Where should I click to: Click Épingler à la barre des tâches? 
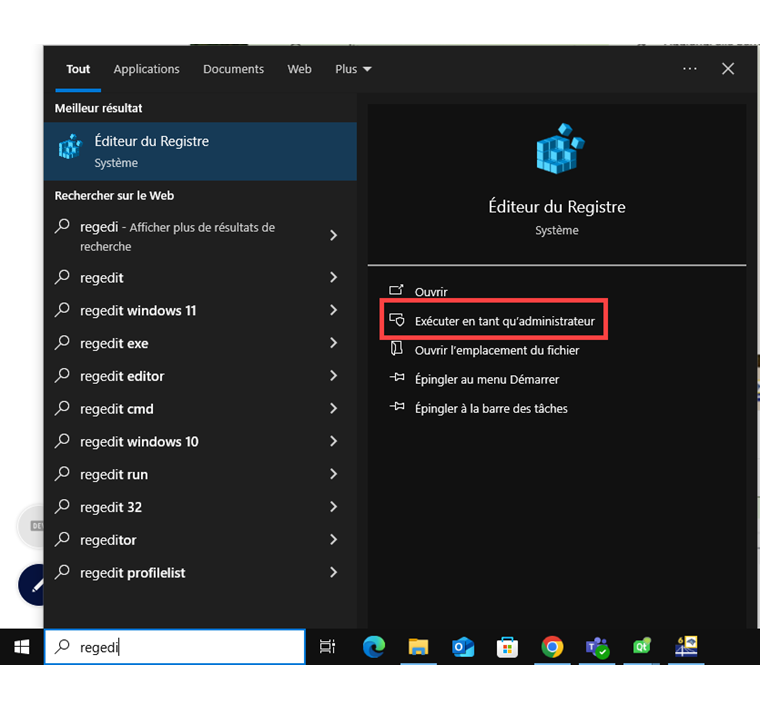tap(491, 409)
